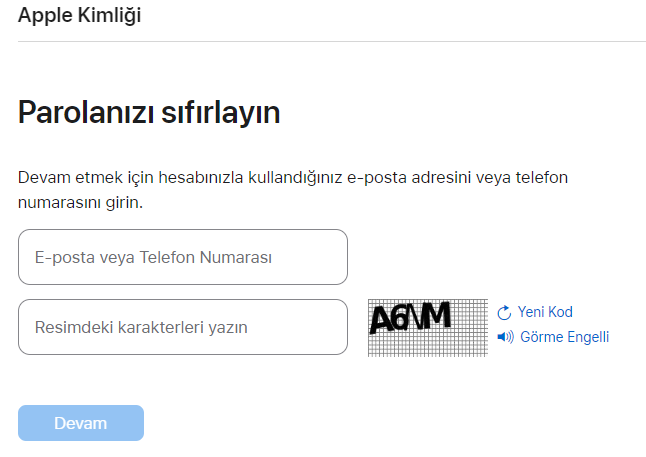
Task: Select the captcha entry placeholder text
Action: coord(141,327)
